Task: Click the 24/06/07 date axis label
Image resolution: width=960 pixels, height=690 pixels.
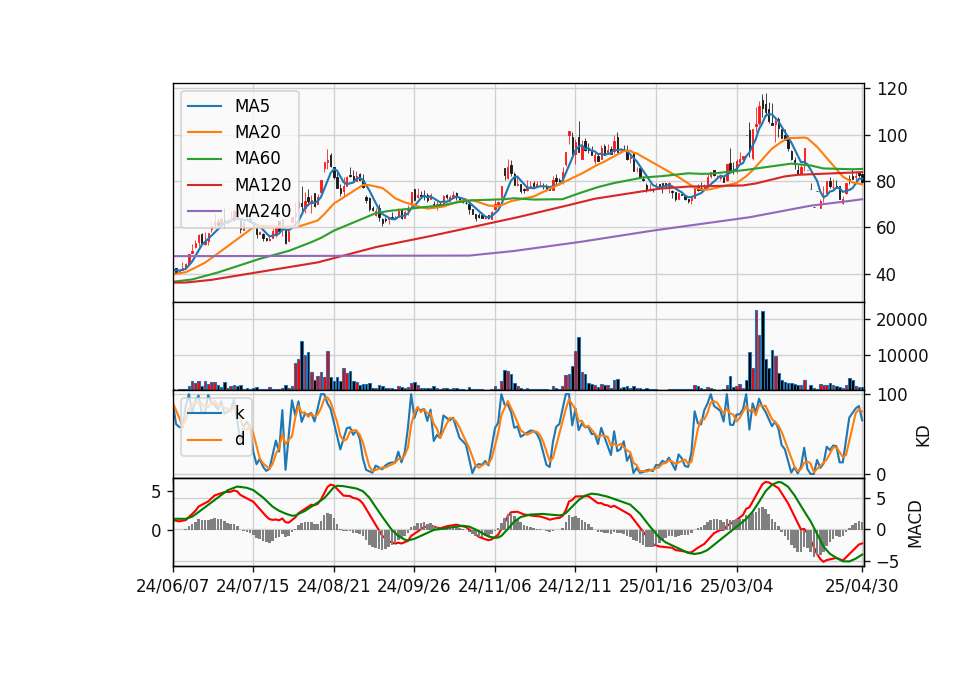Action: click(173, 587)
